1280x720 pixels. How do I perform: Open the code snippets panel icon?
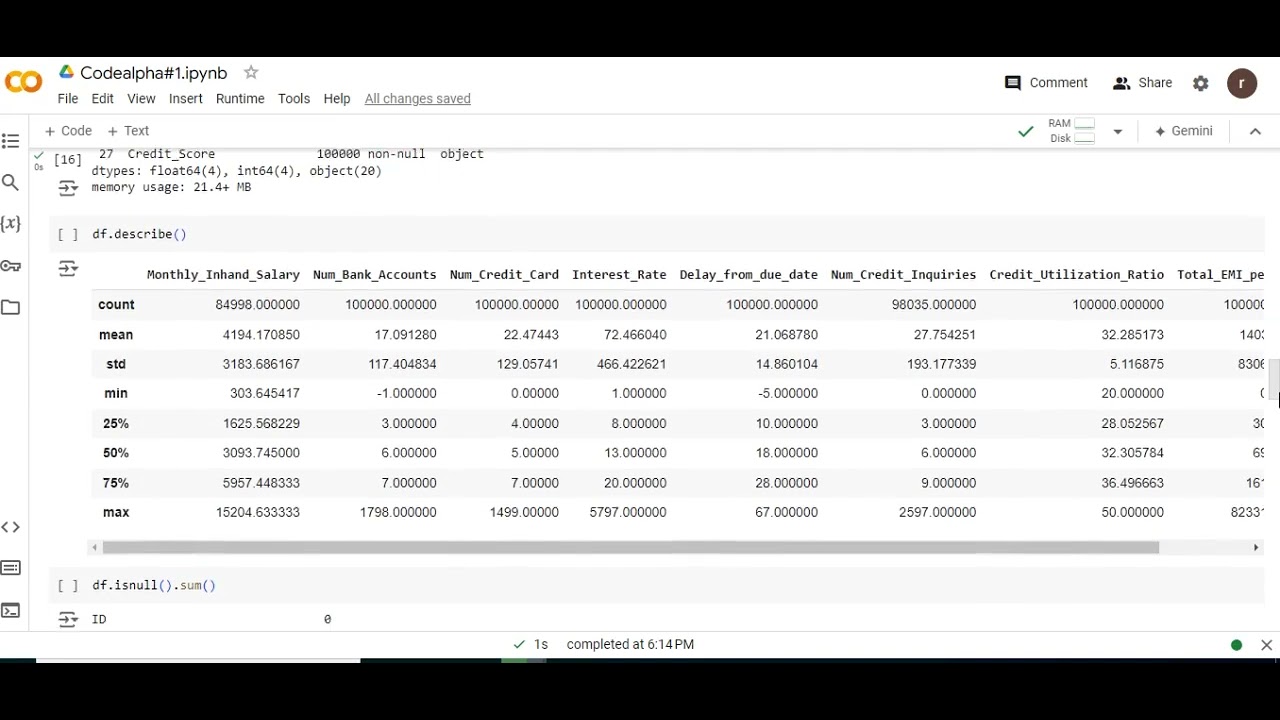[x=11, y=527]
